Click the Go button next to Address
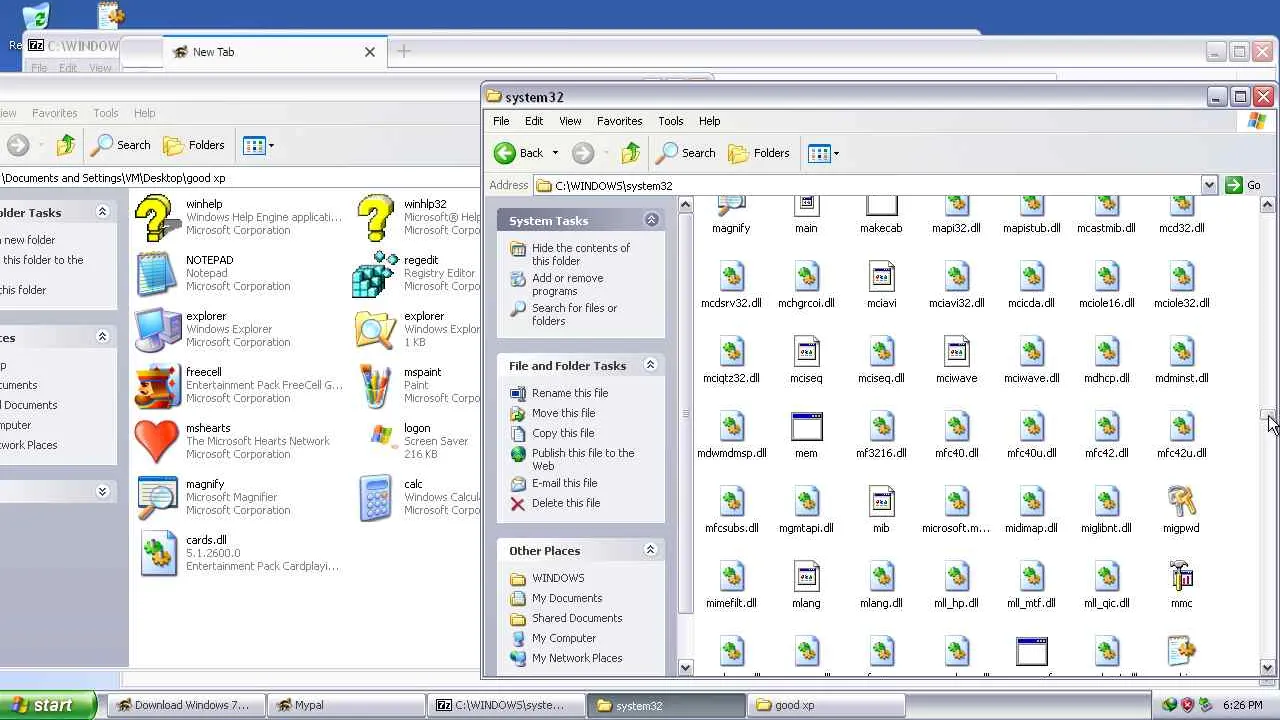 (1243, 185)
